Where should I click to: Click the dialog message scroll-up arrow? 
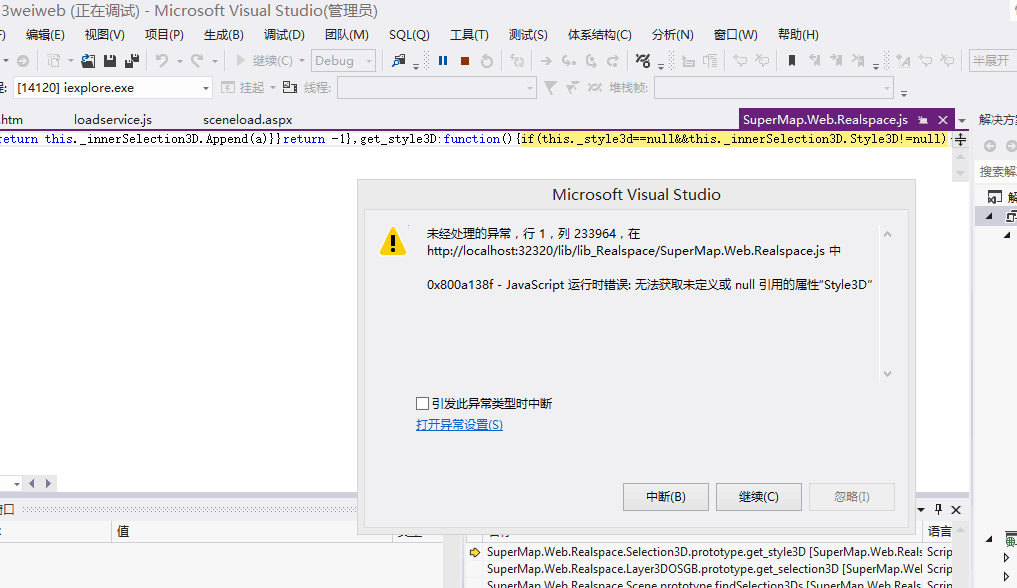[887, 234]
